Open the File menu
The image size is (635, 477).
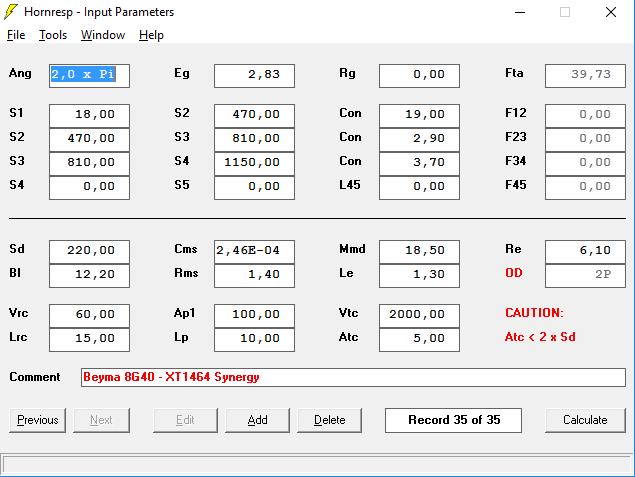(x=16, y=35)
